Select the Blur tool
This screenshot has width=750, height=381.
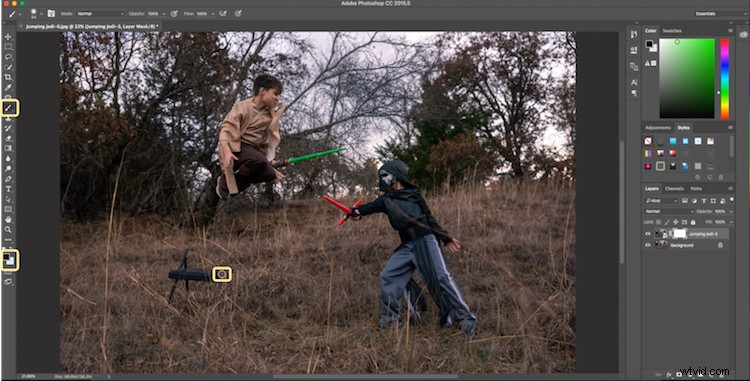(8, 159)
